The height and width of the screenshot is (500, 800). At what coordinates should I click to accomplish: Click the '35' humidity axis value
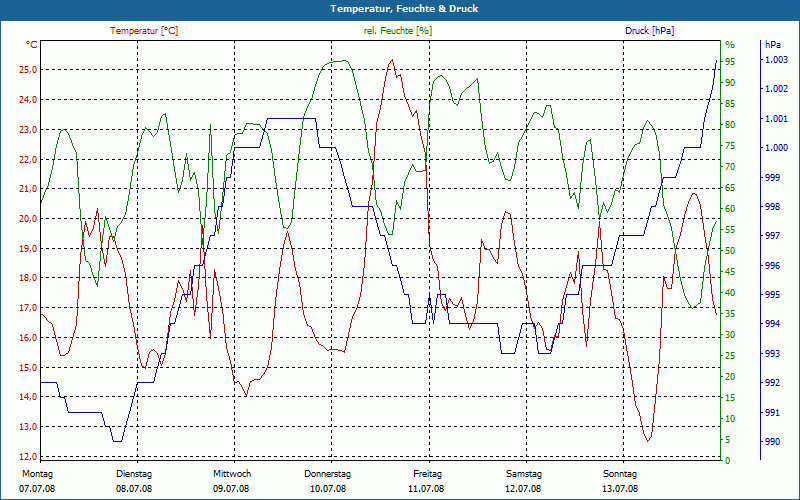click(x=730, y=314)
